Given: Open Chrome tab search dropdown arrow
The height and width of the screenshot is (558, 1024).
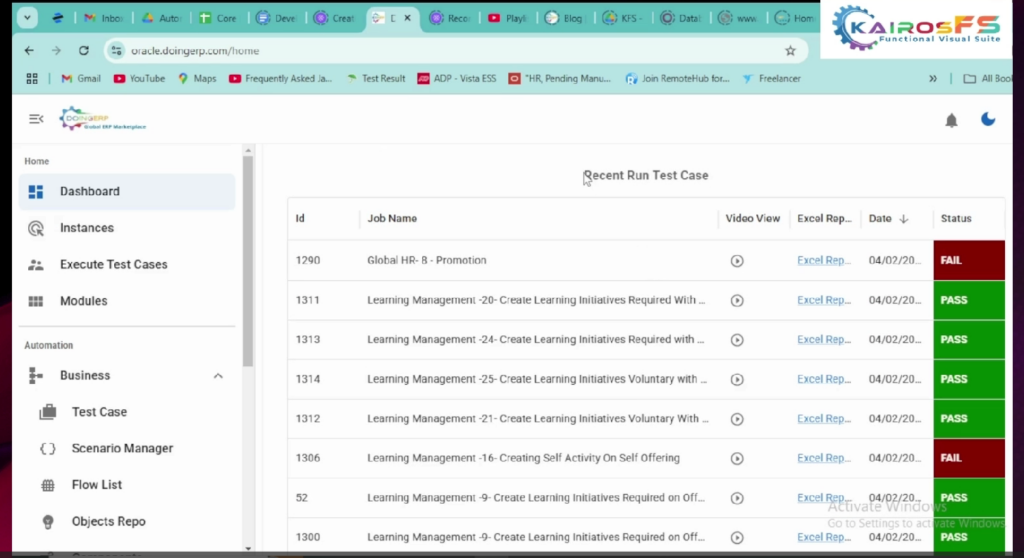Looking at the screenshot, I should click(26, 18).
